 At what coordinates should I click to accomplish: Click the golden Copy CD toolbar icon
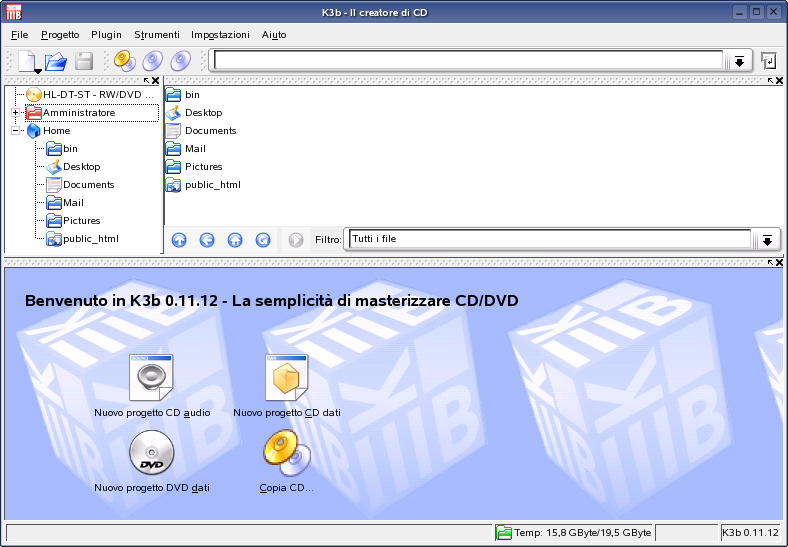click(x=125, y=61)
